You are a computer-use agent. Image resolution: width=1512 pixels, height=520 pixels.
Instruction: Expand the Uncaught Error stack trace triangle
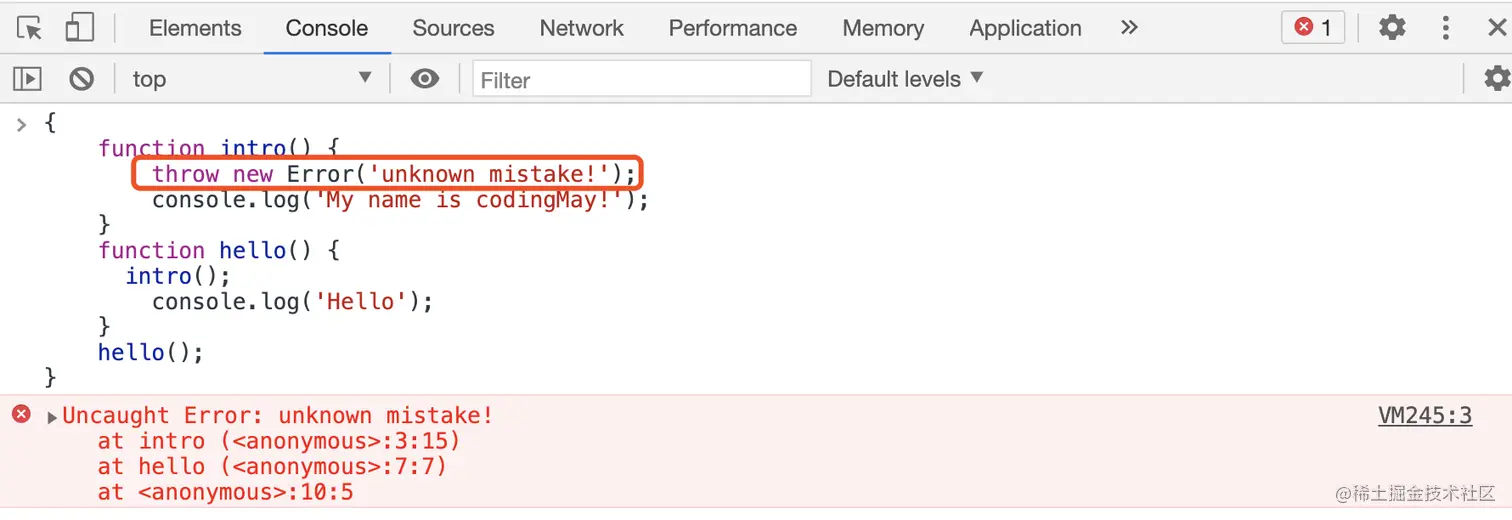(x=53, y=417)
